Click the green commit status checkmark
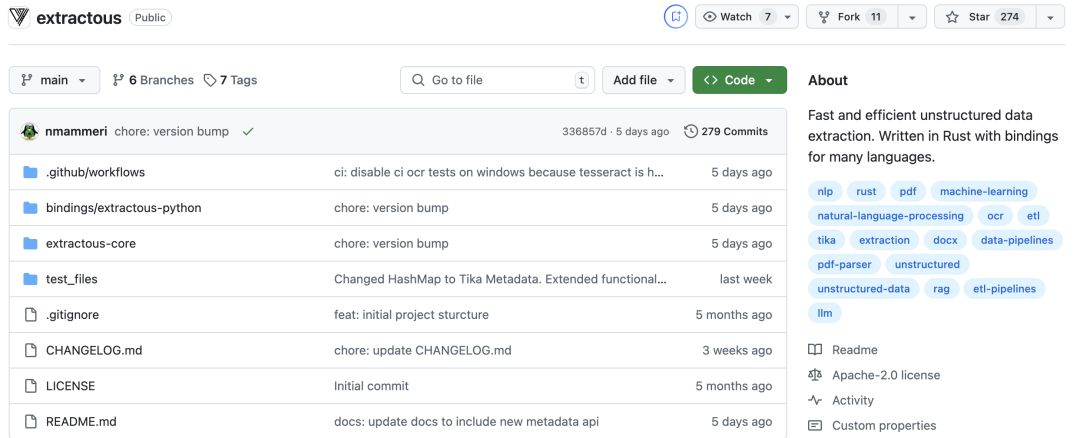 (247, 131)
